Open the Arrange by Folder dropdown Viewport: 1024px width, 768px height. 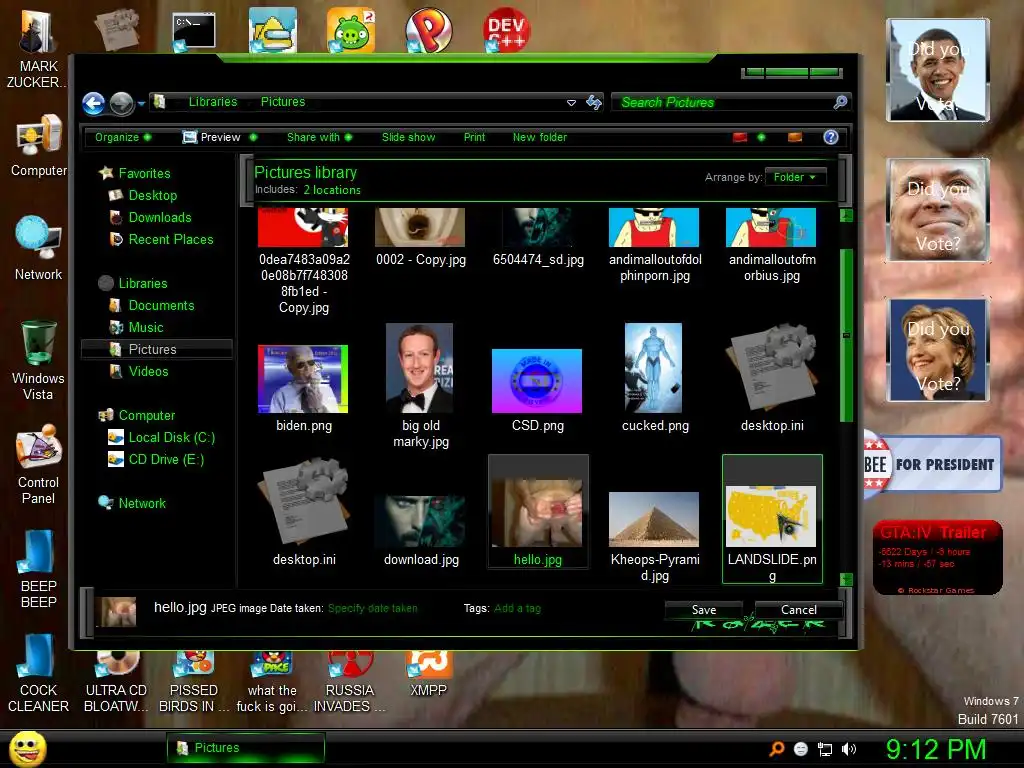(x=795, y=177)
